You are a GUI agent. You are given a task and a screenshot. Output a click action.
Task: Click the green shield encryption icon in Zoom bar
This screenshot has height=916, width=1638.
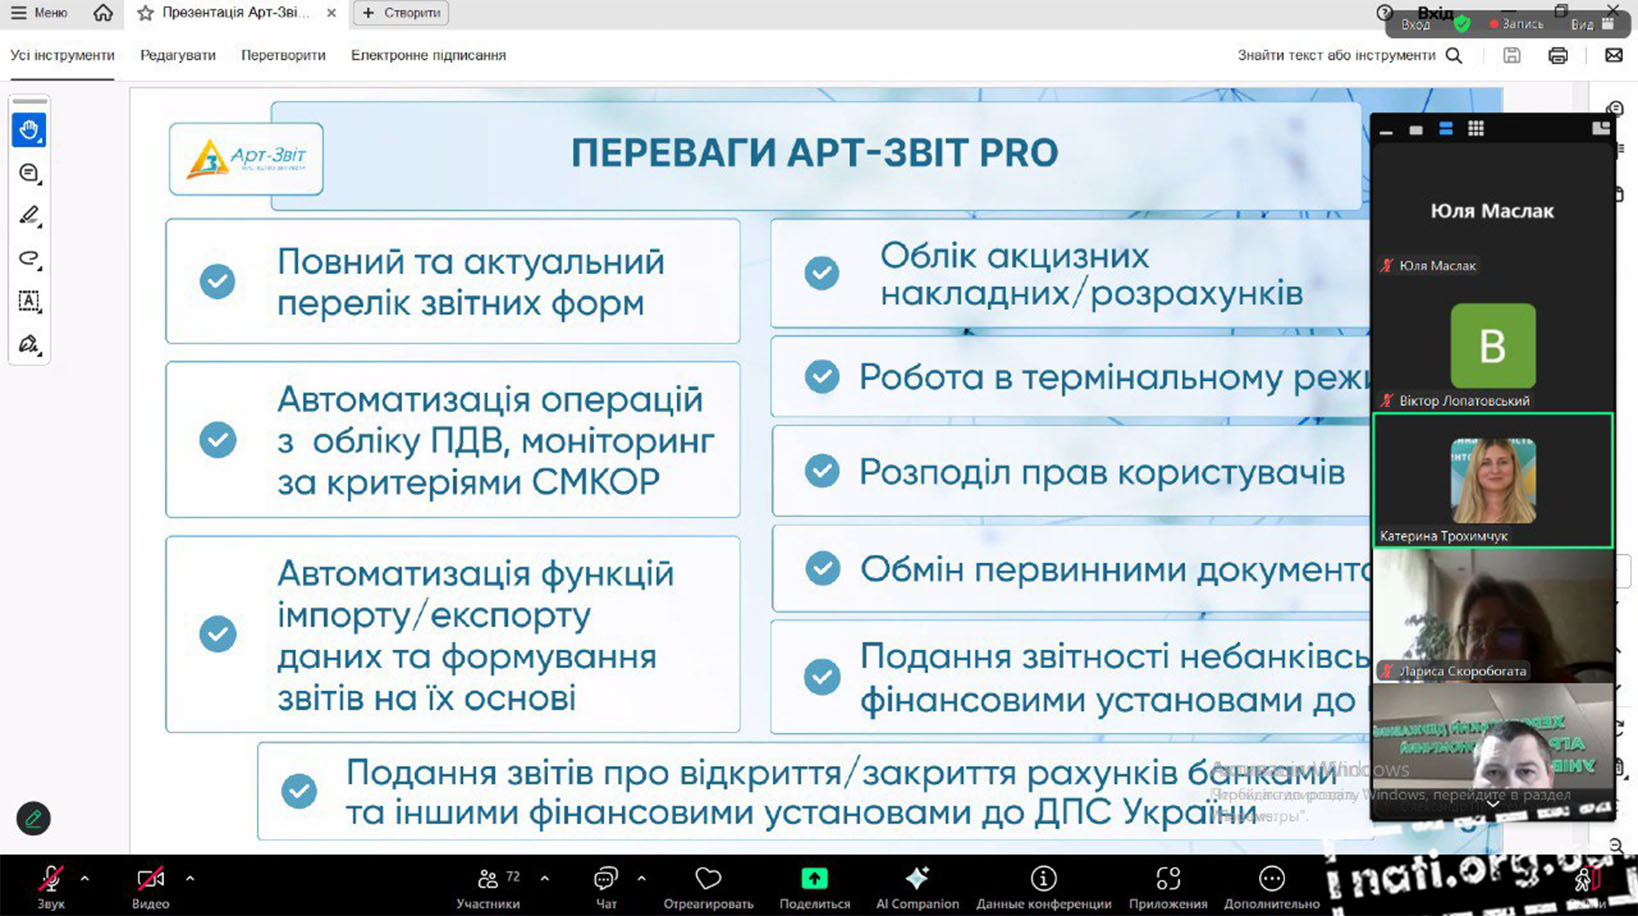(1462, 24)
